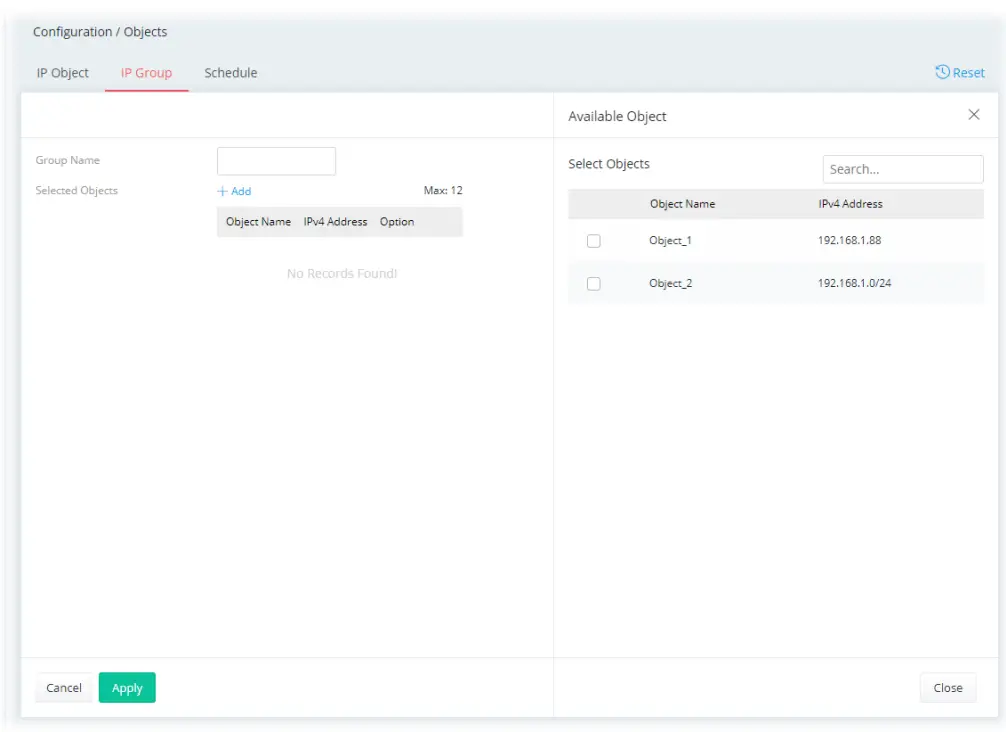This screenshot has width=1006, height=732.
Task: Switch to the IP Object tab
Action: coord(63,73)
